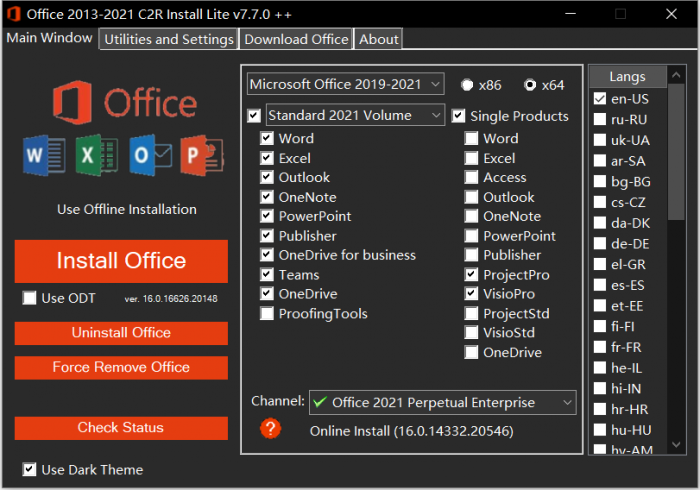Check OneDrive under Single Products
The width and height of the screenshot is (700, 490).
click(x=471, y=352)
